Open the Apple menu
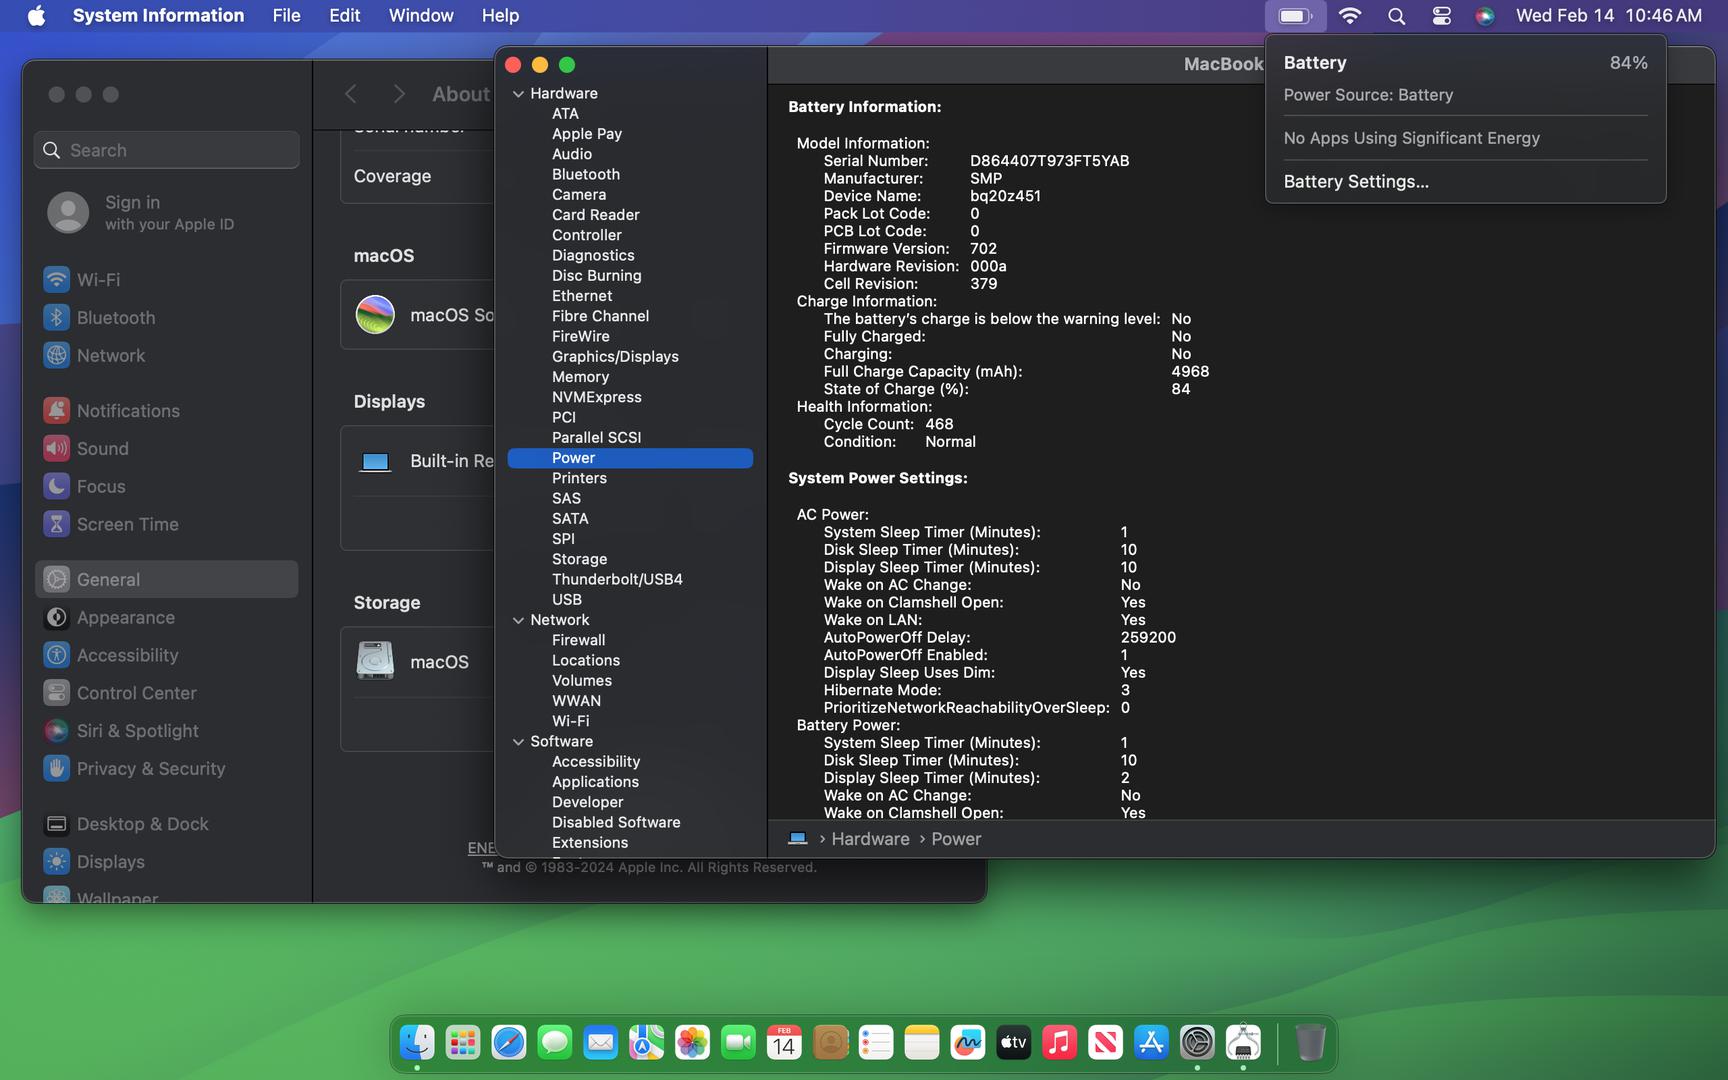1728x1080 pixels. (36, 16)
